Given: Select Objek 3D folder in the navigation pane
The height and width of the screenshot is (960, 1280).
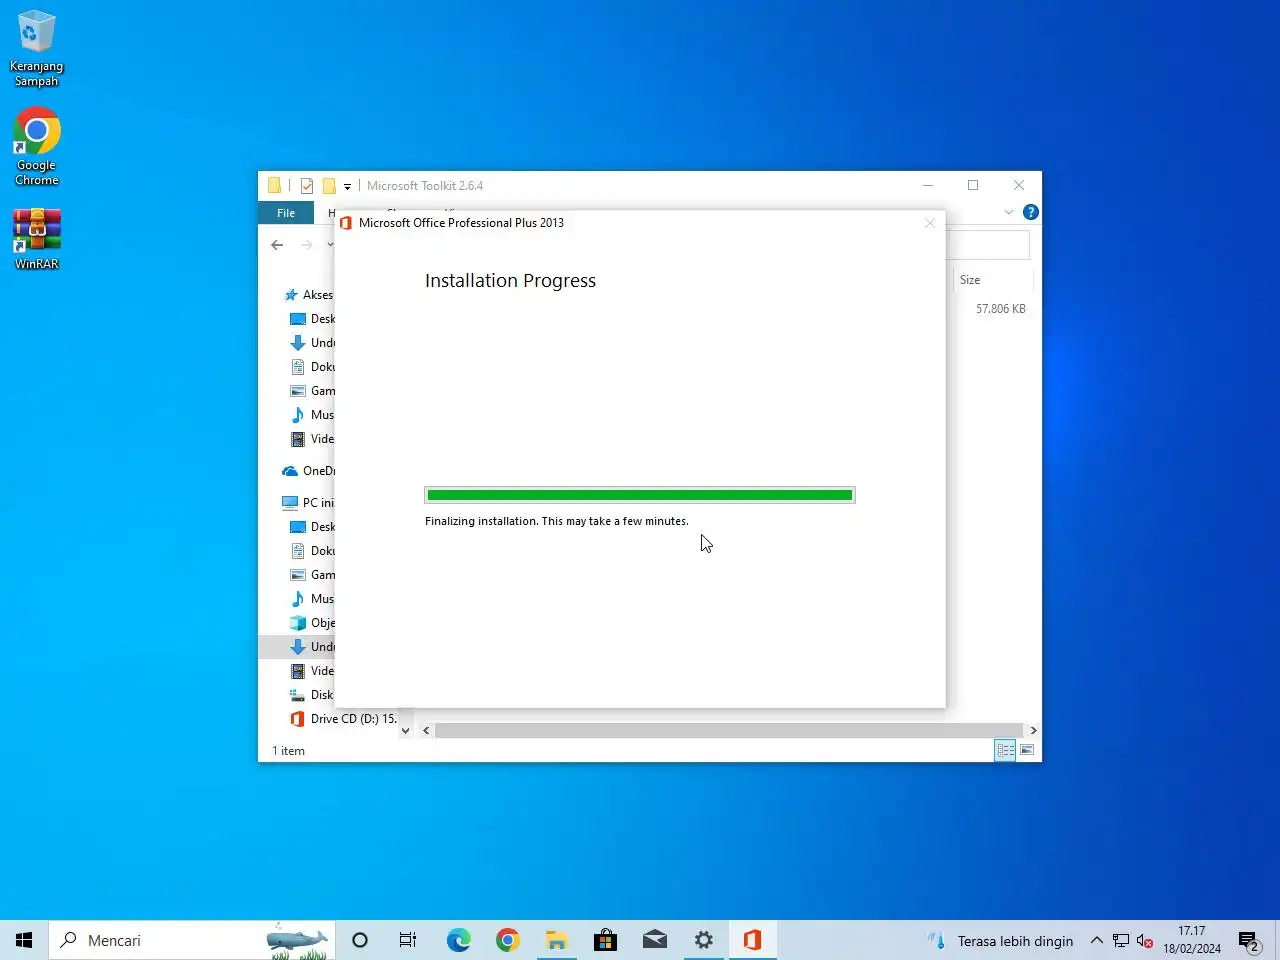Looking at the screenshot, I should coord(312,623).
